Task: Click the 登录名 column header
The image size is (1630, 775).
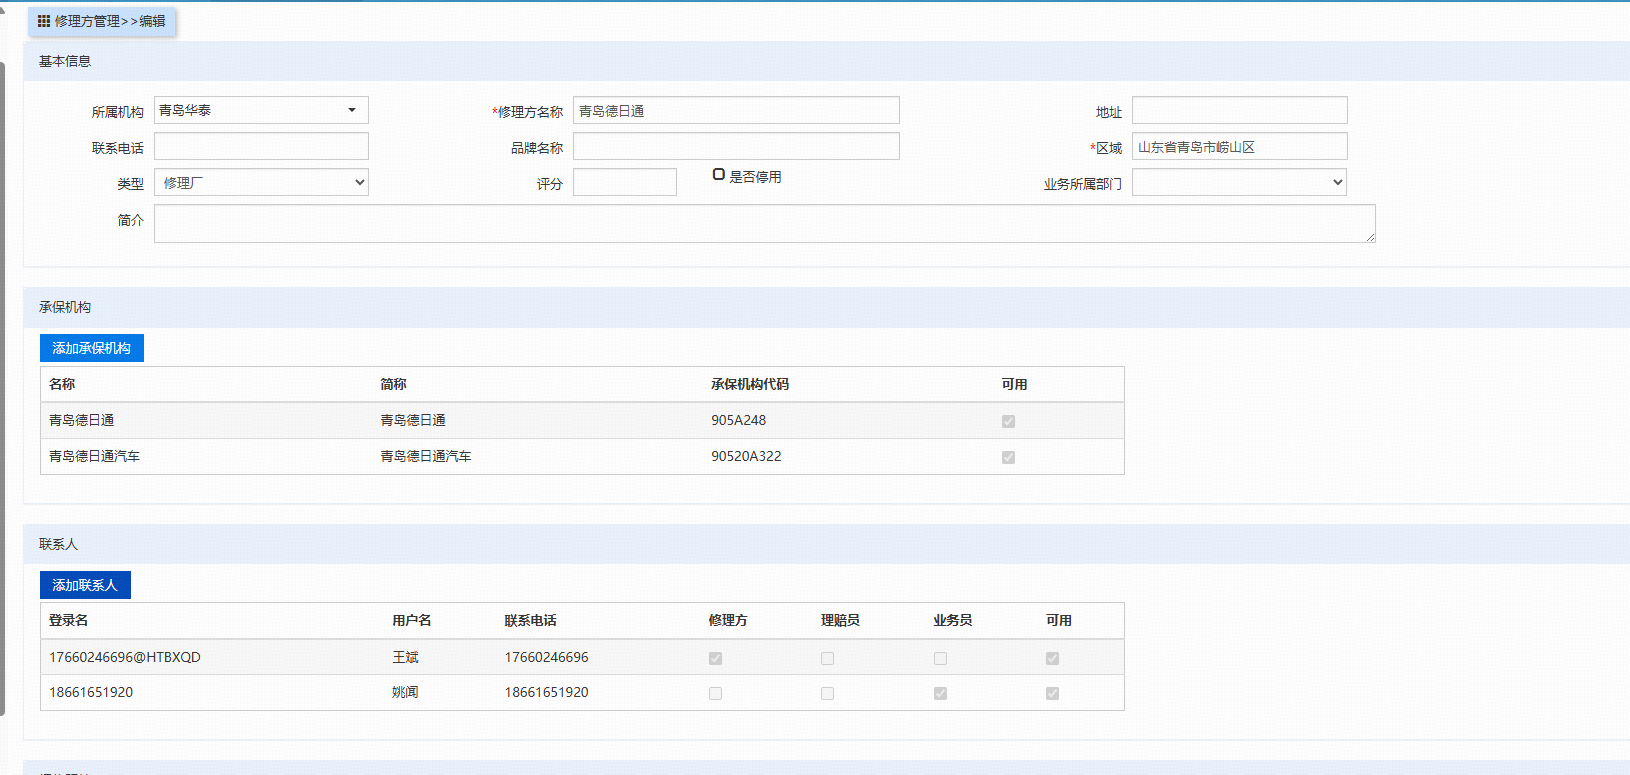Action: pos(68,620)
